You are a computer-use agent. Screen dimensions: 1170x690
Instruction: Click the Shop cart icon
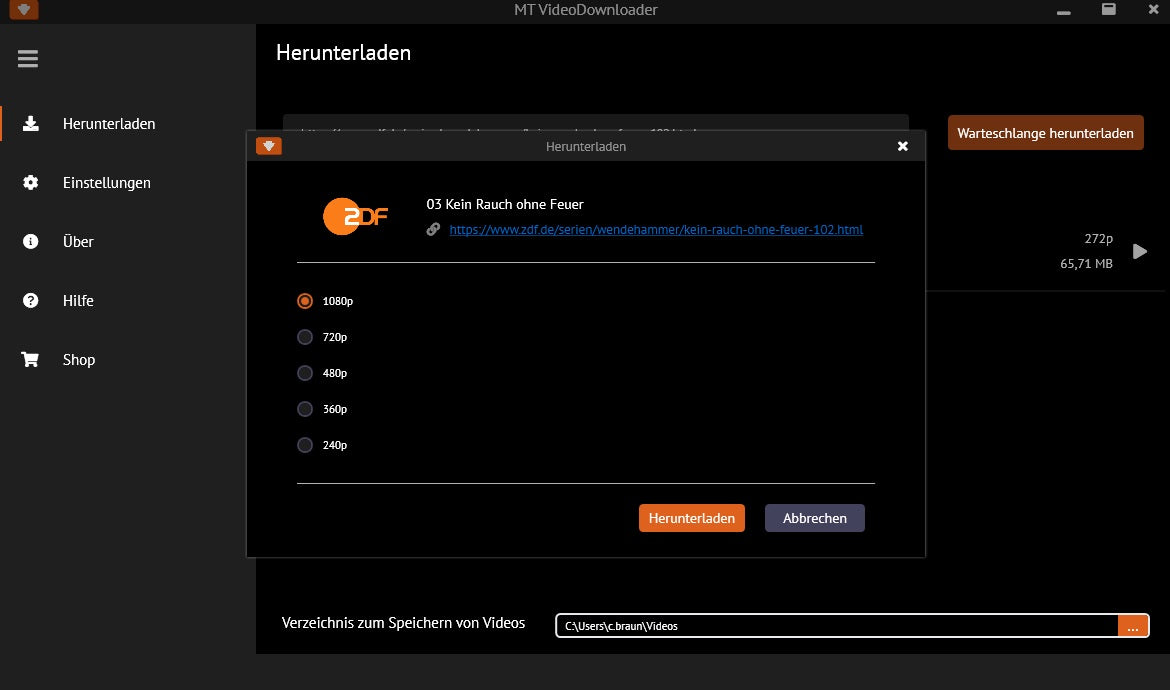pyautogui.click(x=31, y=360)
